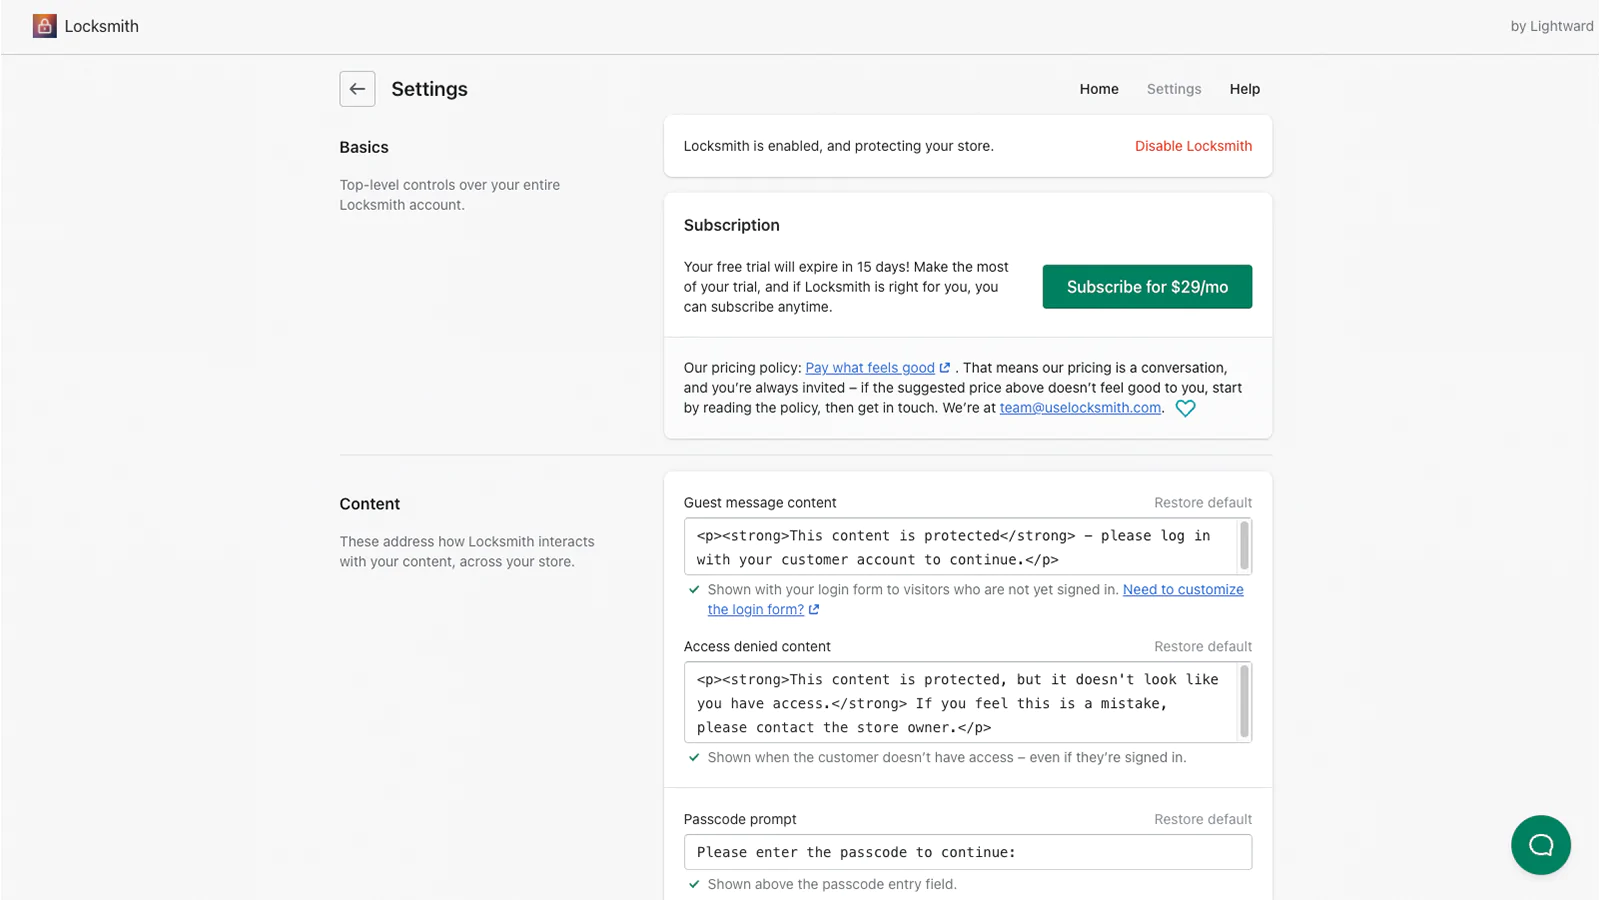Open Need to customize the login form link
Image resolution: width=1600 pixels, height=900 pixels.
1183,590
